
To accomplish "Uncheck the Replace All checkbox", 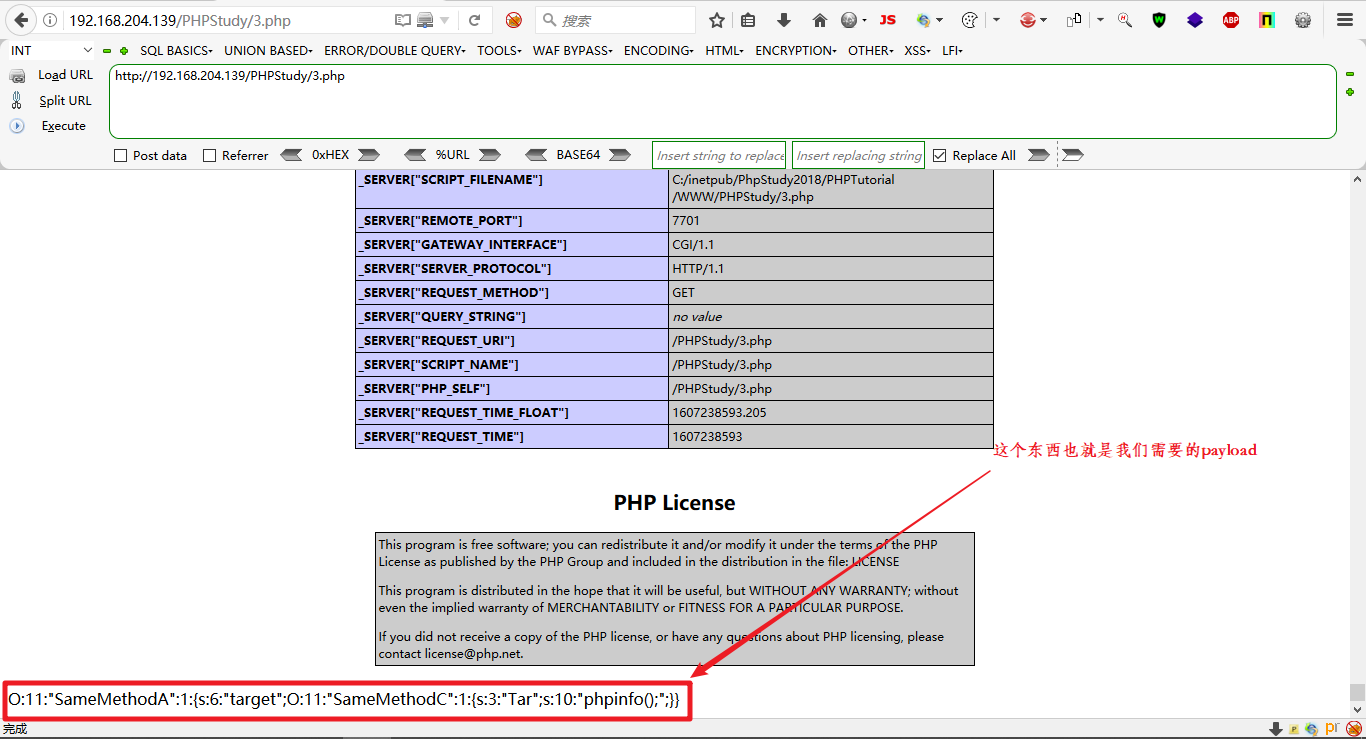I will (x=938, y=154).
